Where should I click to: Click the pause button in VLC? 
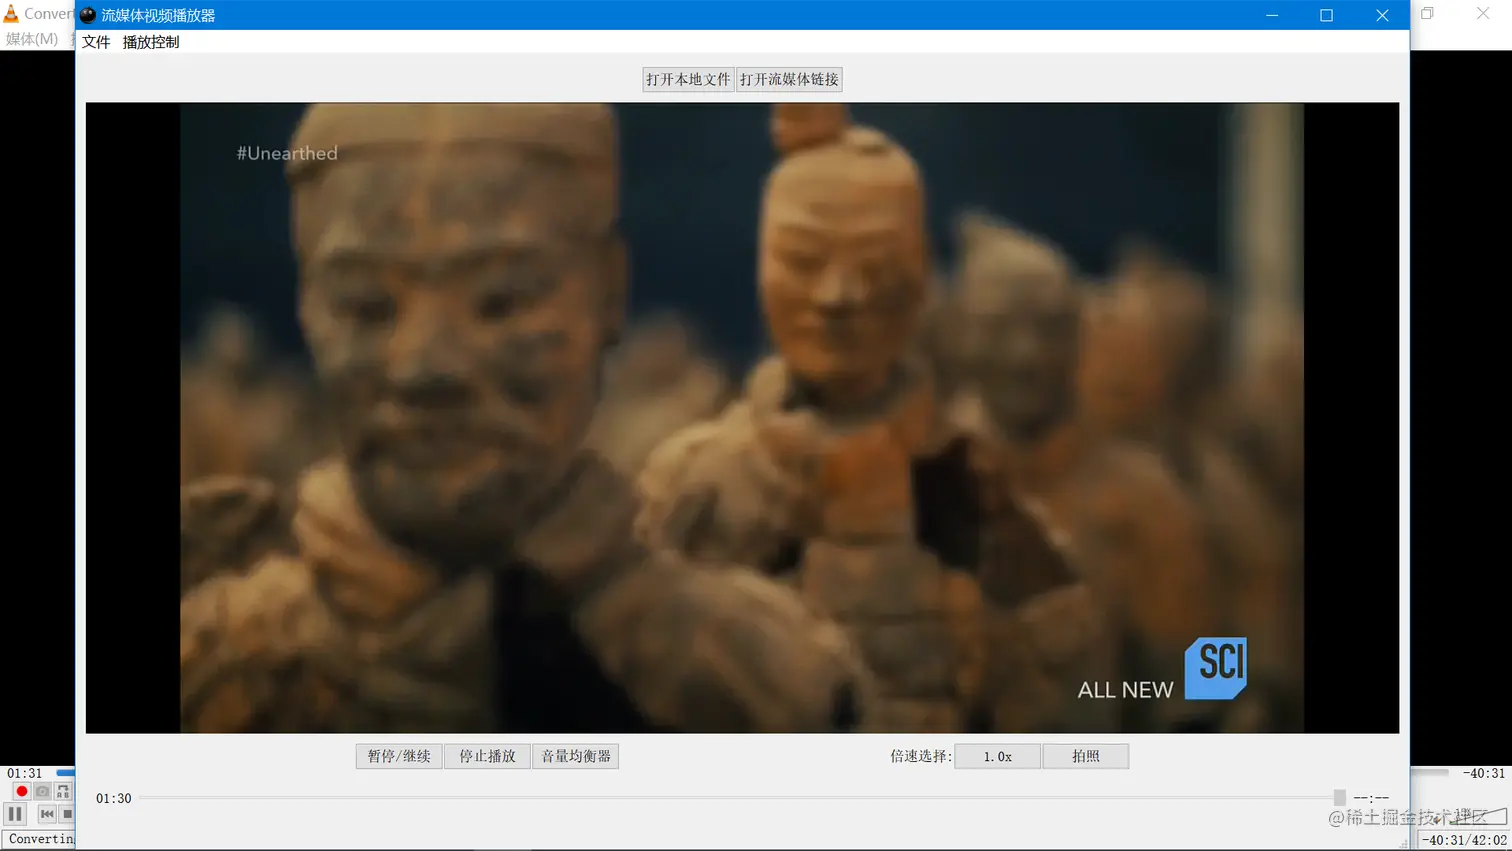(15, 814)
